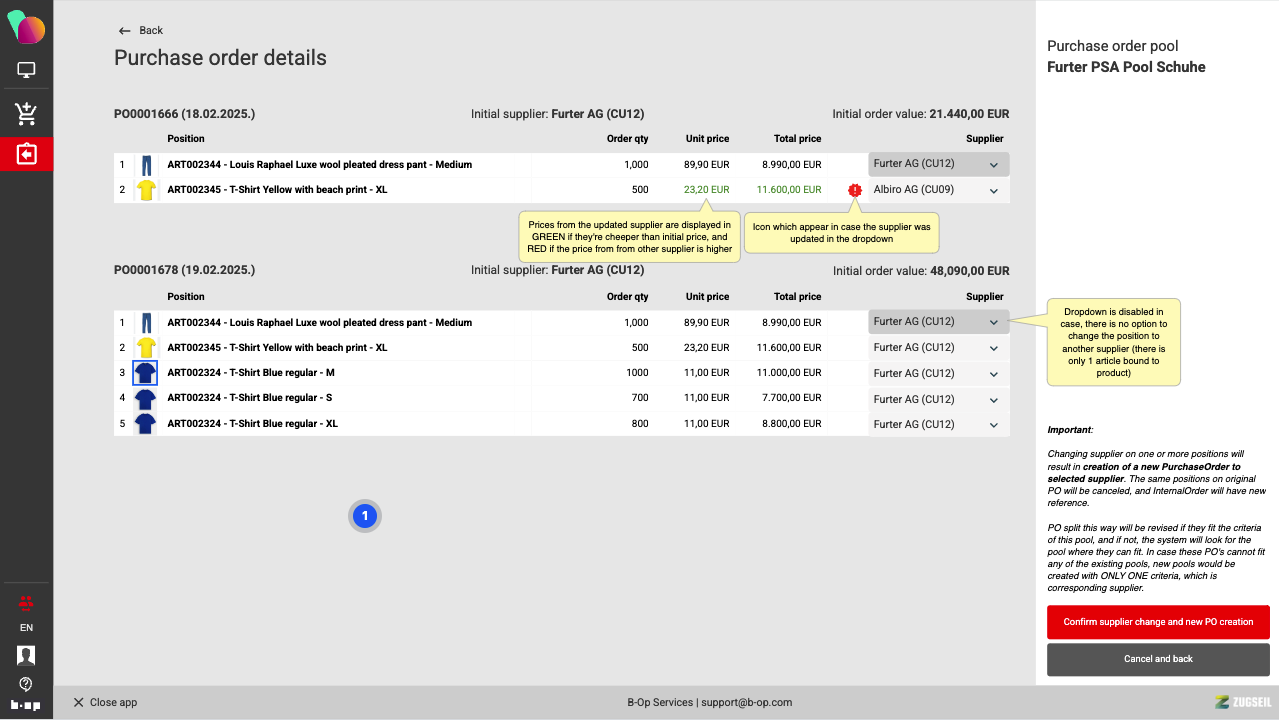
Task: Select the blue T-Shirt M thumbnail
Action: 146,373
